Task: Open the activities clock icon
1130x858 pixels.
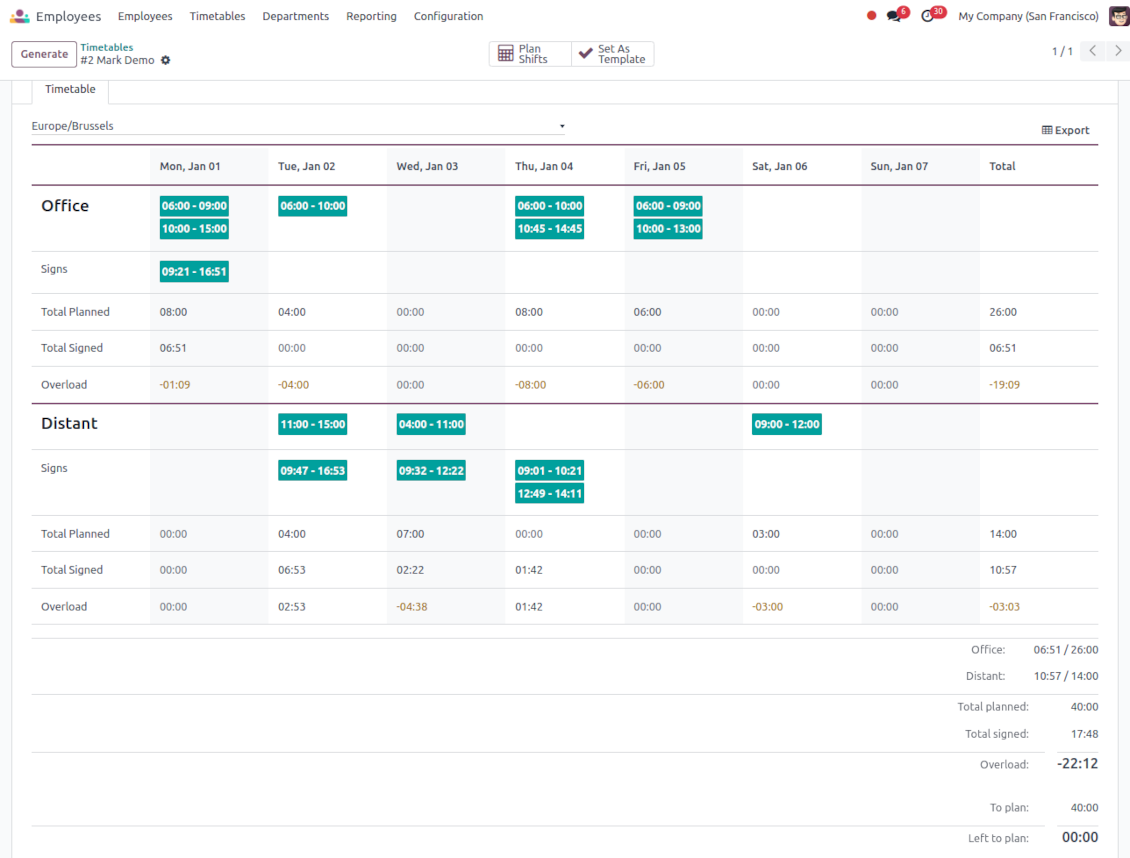Action: 927,16
